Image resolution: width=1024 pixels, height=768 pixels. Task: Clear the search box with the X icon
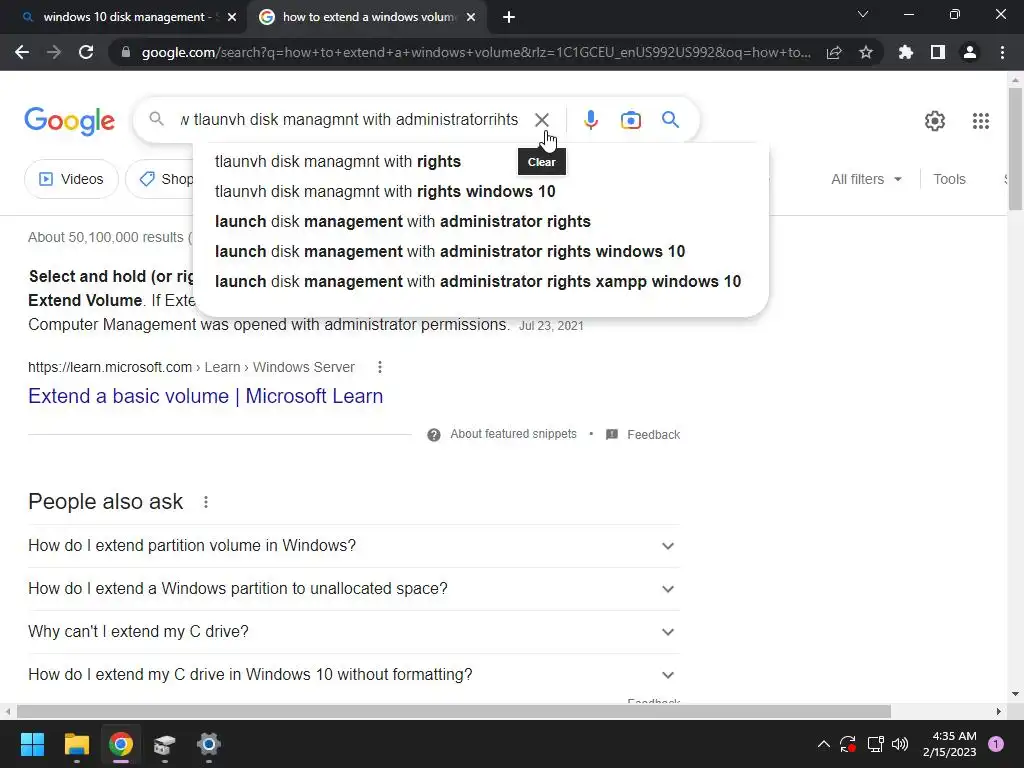541,120
